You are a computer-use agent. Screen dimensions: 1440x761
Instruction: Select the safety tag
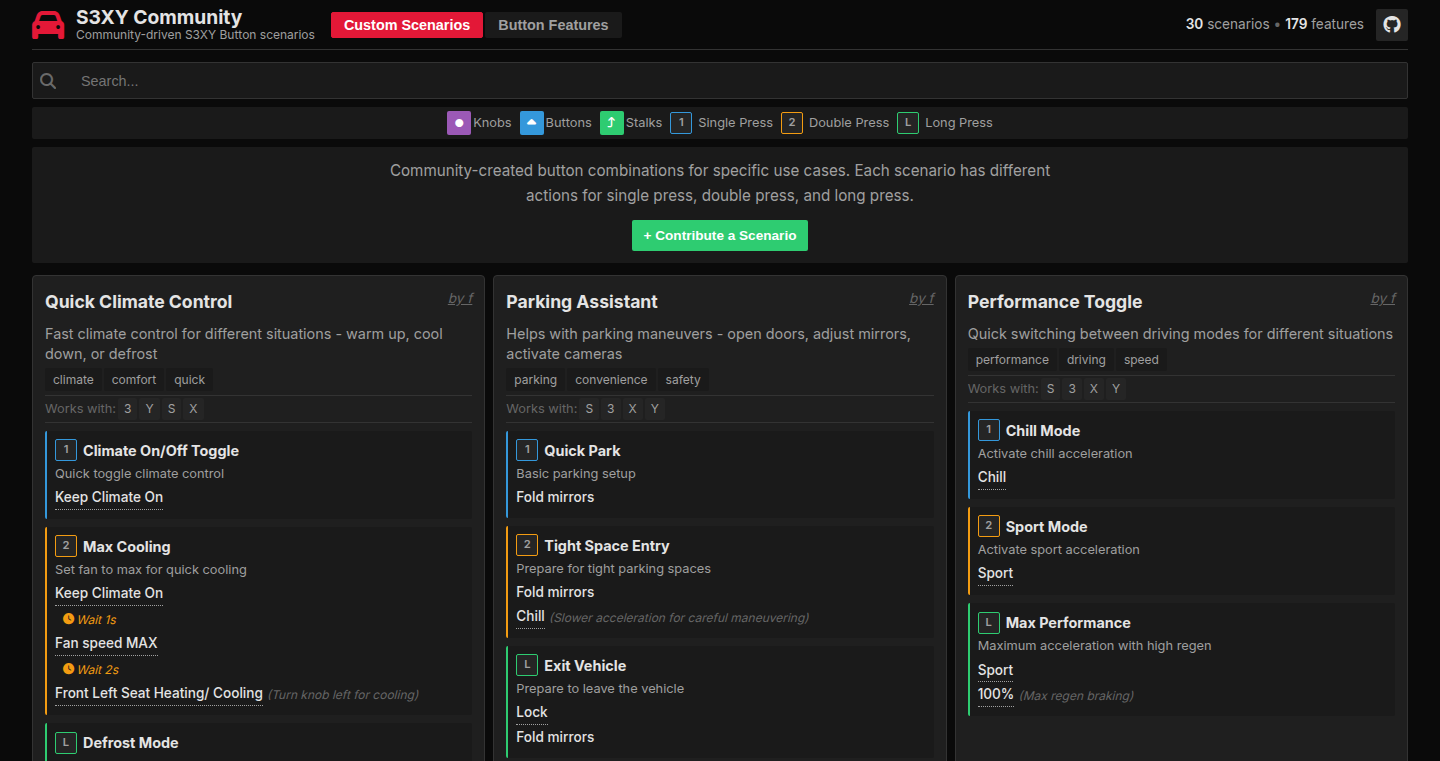pyautogui.click(x=683, y=380)
